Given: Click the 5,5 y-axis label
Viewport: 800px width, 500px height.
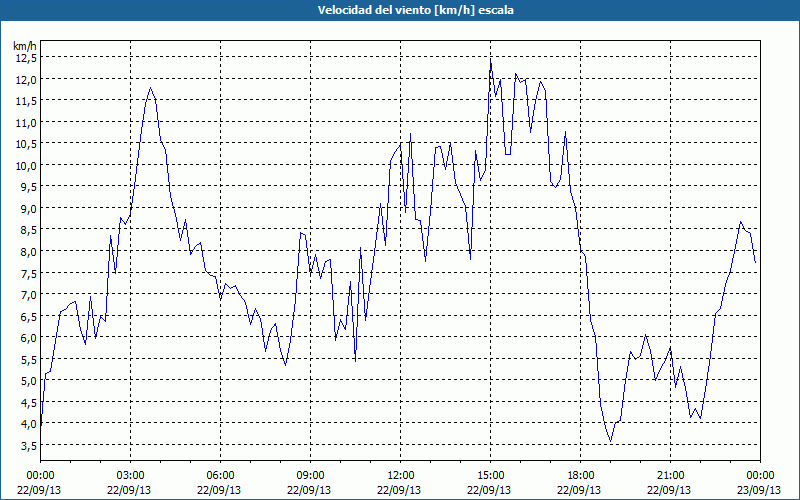Looking at the screenshot, I should pyautogui.click(x=29, y=360).
